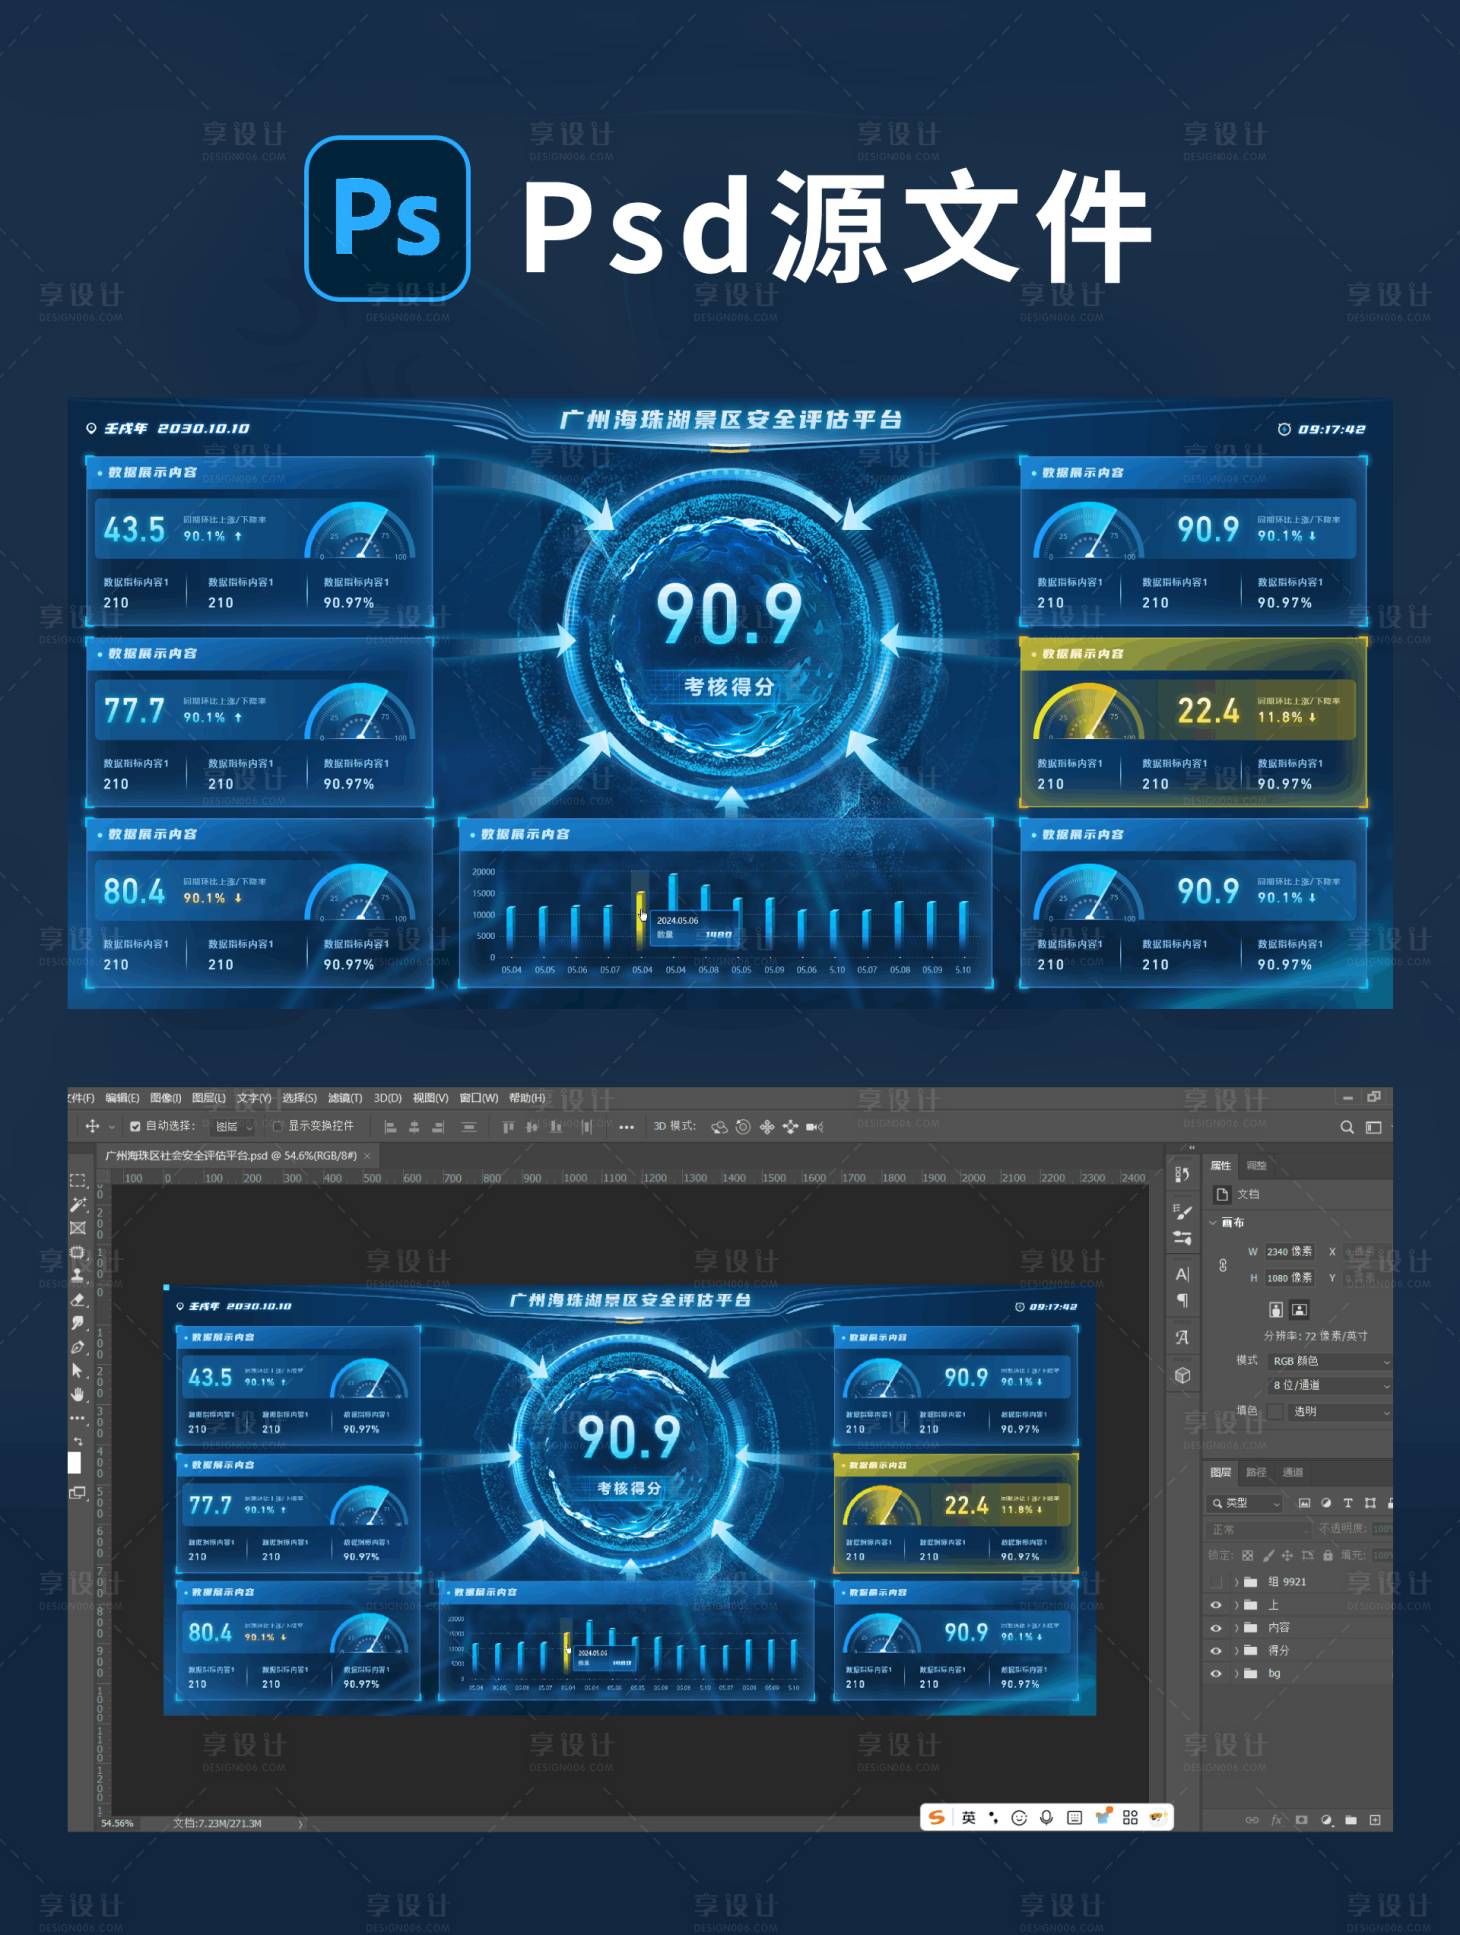Open the Edit Toolbar three-dots button
The image size is (1460, 1935).
point(78,1418)
